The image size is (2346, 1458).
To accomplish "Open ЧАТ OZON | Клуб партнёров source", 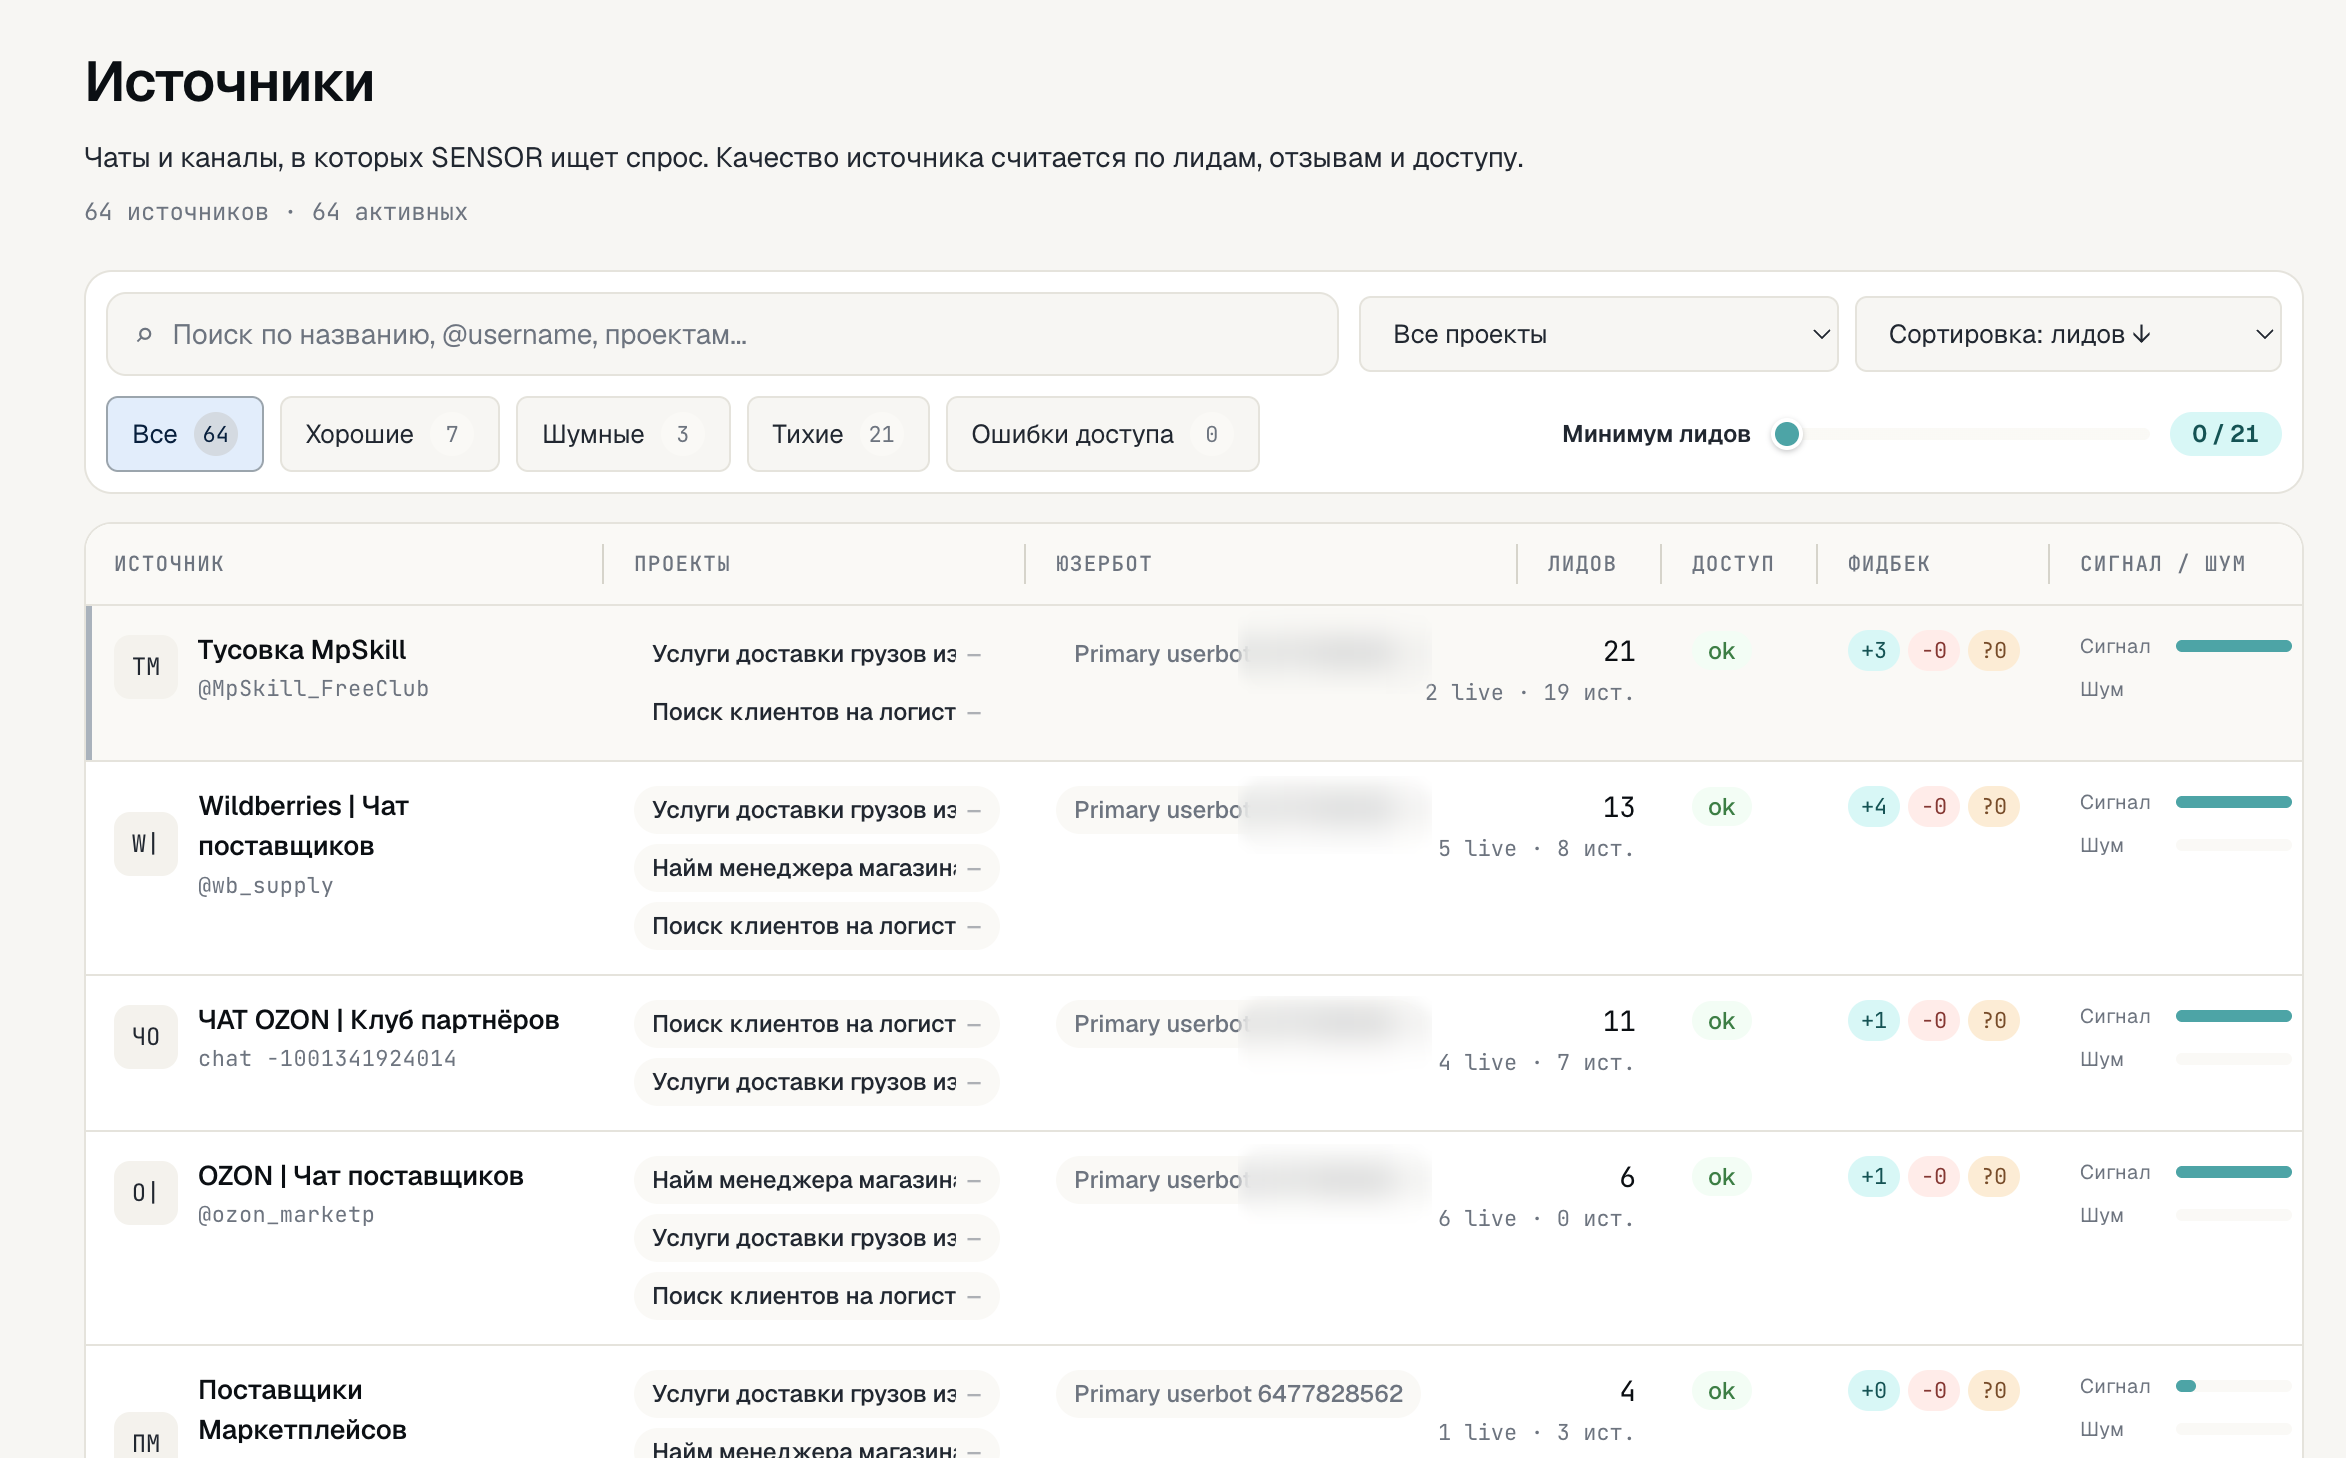I will pyautogui.click(x=379, y=1020).
